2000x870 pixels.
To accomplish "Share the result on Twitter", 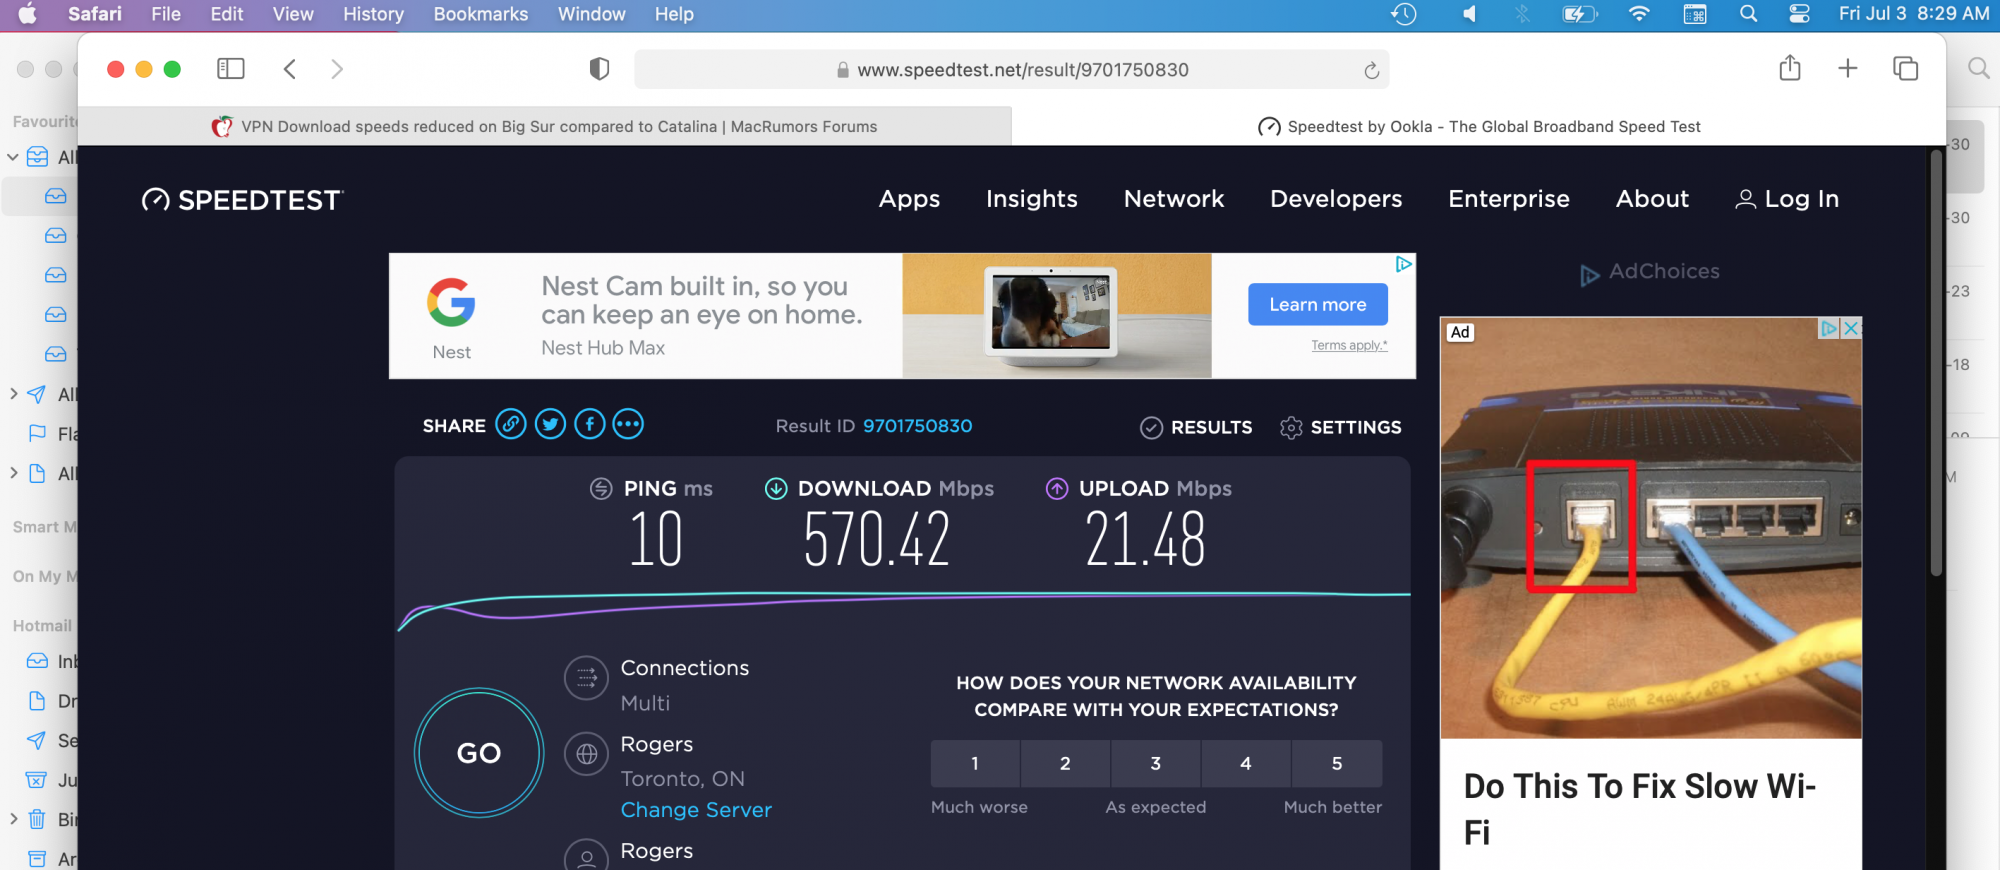I will pyautogui.click(x=550, y=424).
